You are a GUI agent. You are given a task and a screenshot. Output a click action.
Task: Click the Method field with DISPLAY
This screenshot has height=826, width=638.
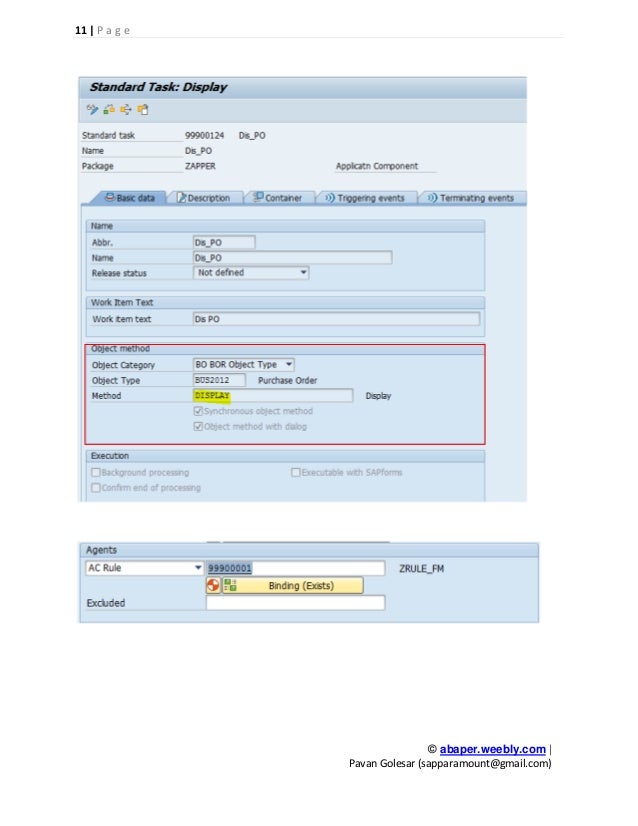273,395
